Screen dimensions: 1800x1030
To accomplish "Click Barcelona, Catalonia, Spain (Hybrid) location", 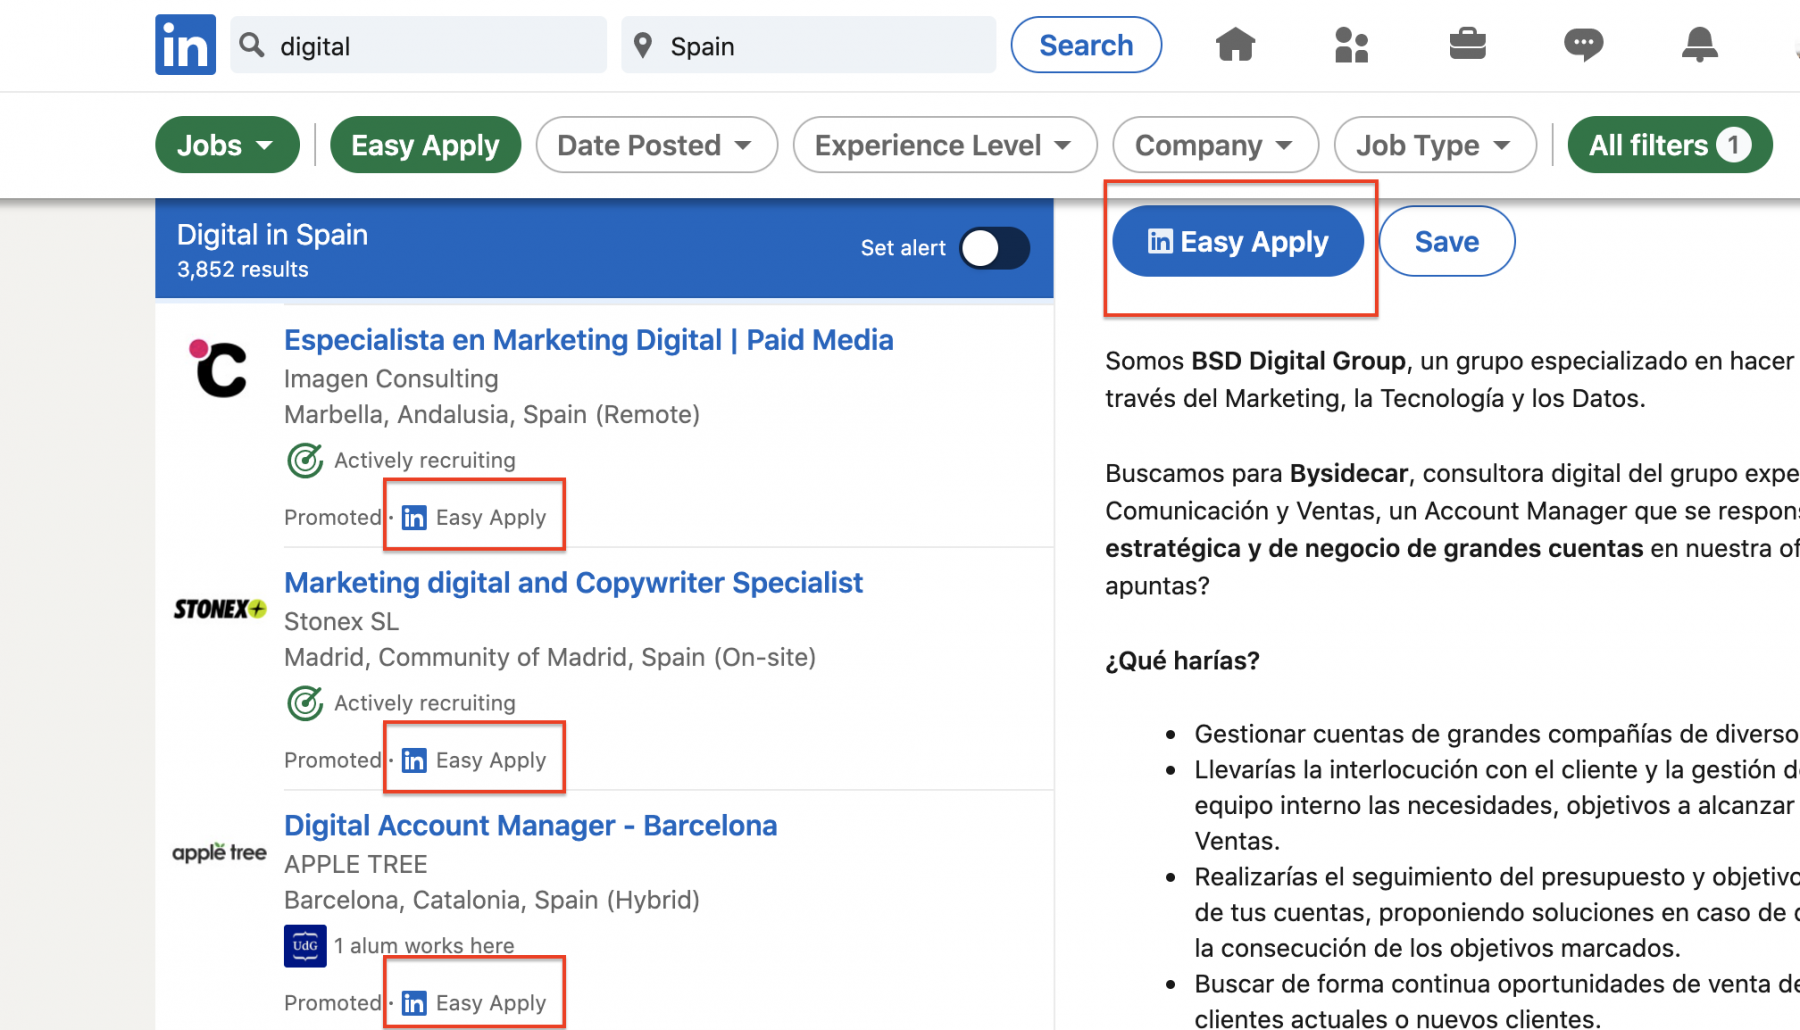I will click(x=492, y=900).
